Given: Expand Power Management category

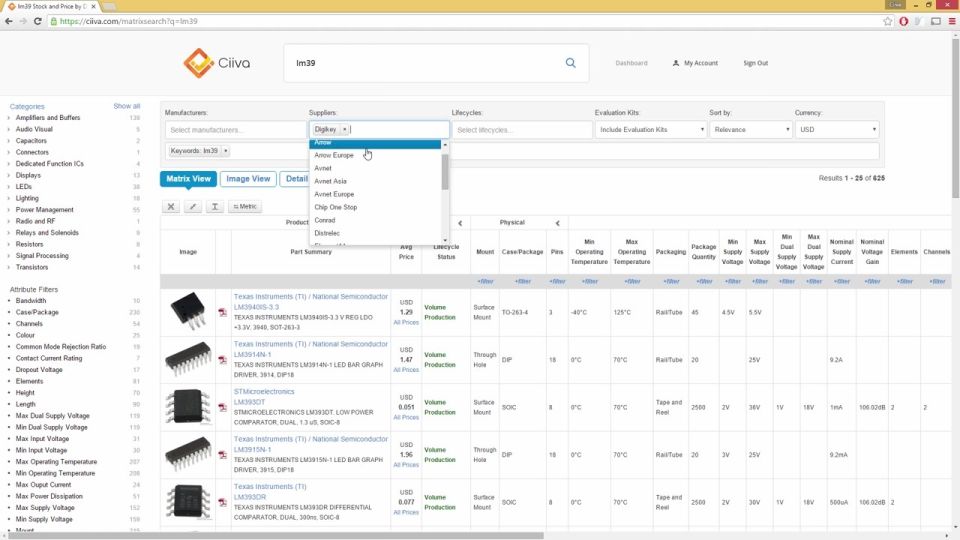Looking at the screenshot, I should point(44,210).
